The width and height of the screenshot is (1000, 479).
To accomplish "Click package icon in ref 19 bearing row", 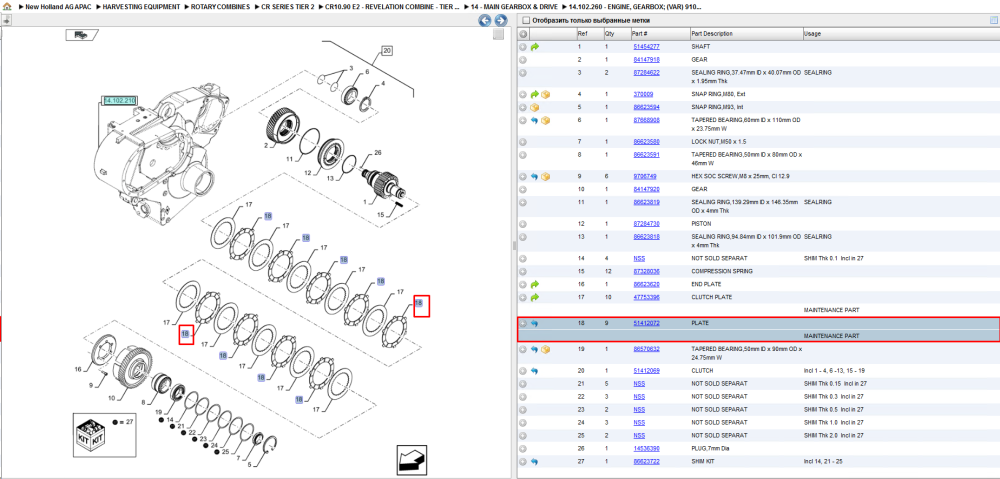I will coord(545,349).
